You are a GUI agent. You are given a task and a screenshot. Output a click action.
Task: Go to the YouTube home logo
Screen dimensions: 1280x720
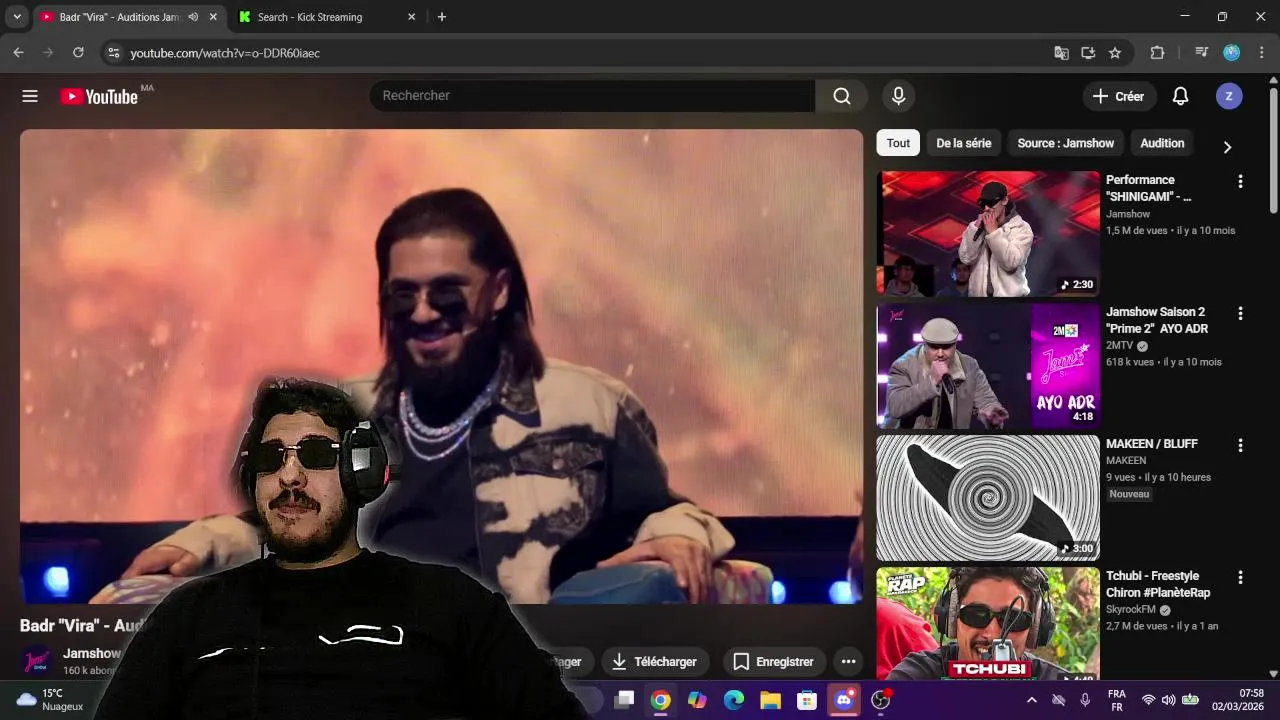[x=99, y=96]
